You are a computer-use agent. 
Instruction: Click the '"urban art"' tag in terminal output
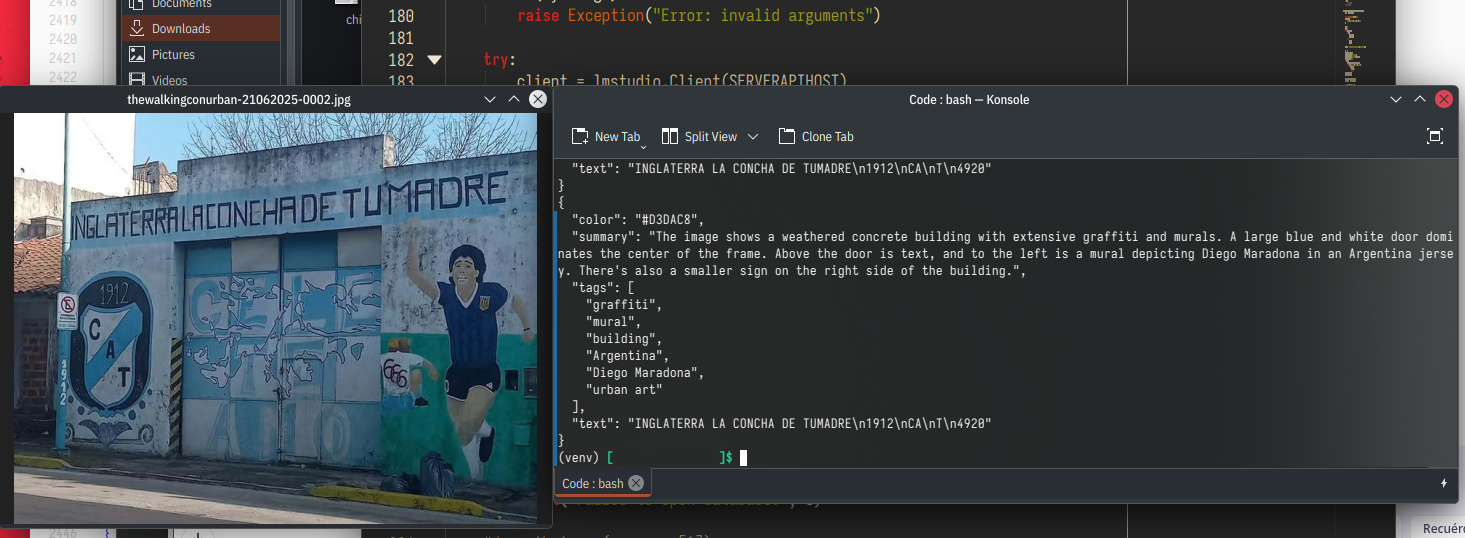click(x=624, y=390)
